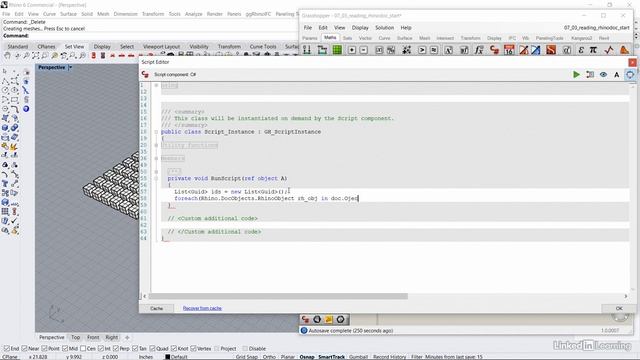Screen dimensions: 640x360
Task: Collapse the RunScript method region
Action: pos(156,178)
